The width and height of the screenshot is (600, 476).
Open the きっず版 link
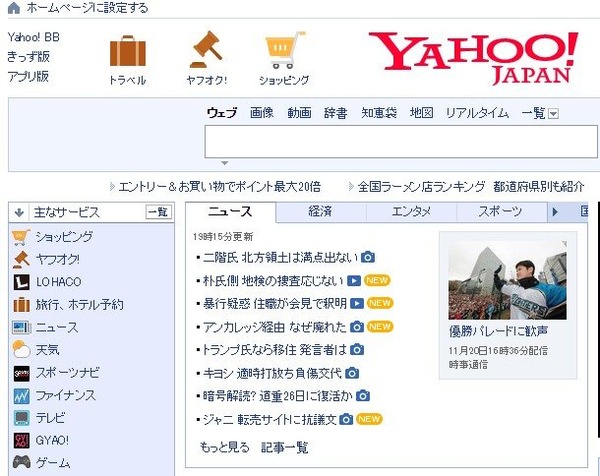[29, 57]
